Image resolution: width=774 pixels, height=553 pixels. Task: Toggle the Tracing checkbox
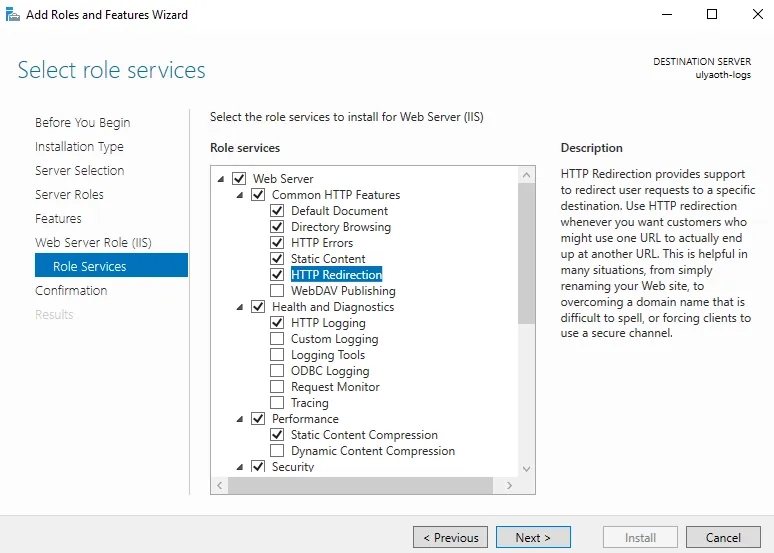(x=277, y=403)
